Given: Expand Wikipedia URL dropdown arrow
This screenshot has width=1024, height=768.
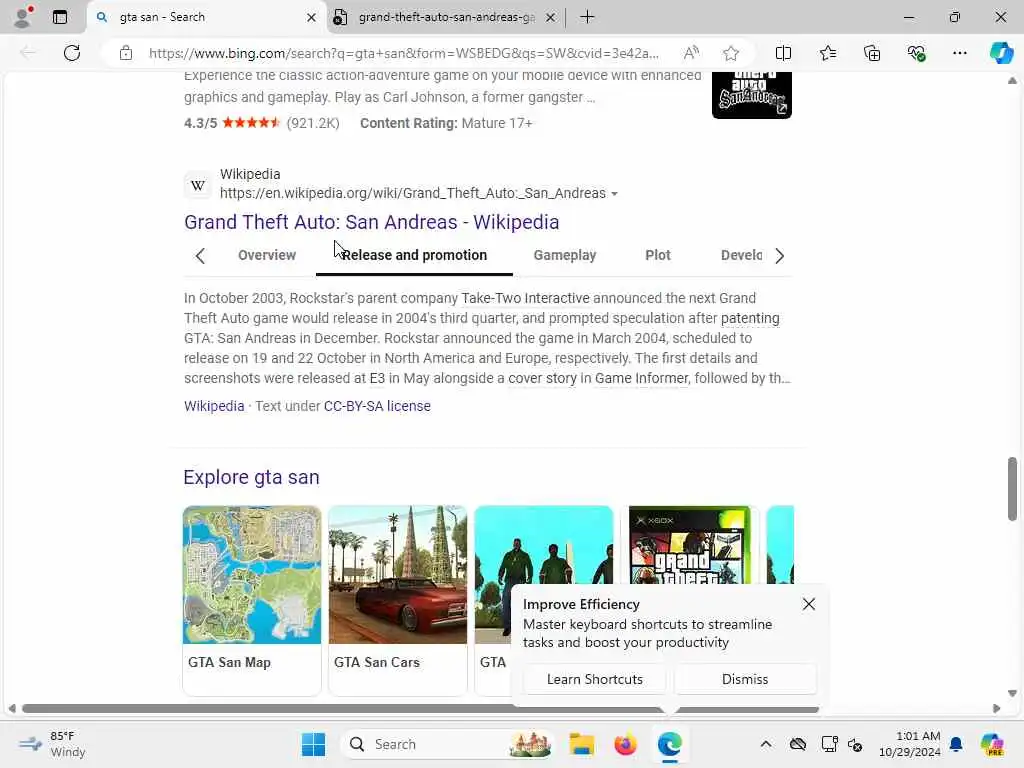Looking at the screenshot, I should (x=614, y=194).
